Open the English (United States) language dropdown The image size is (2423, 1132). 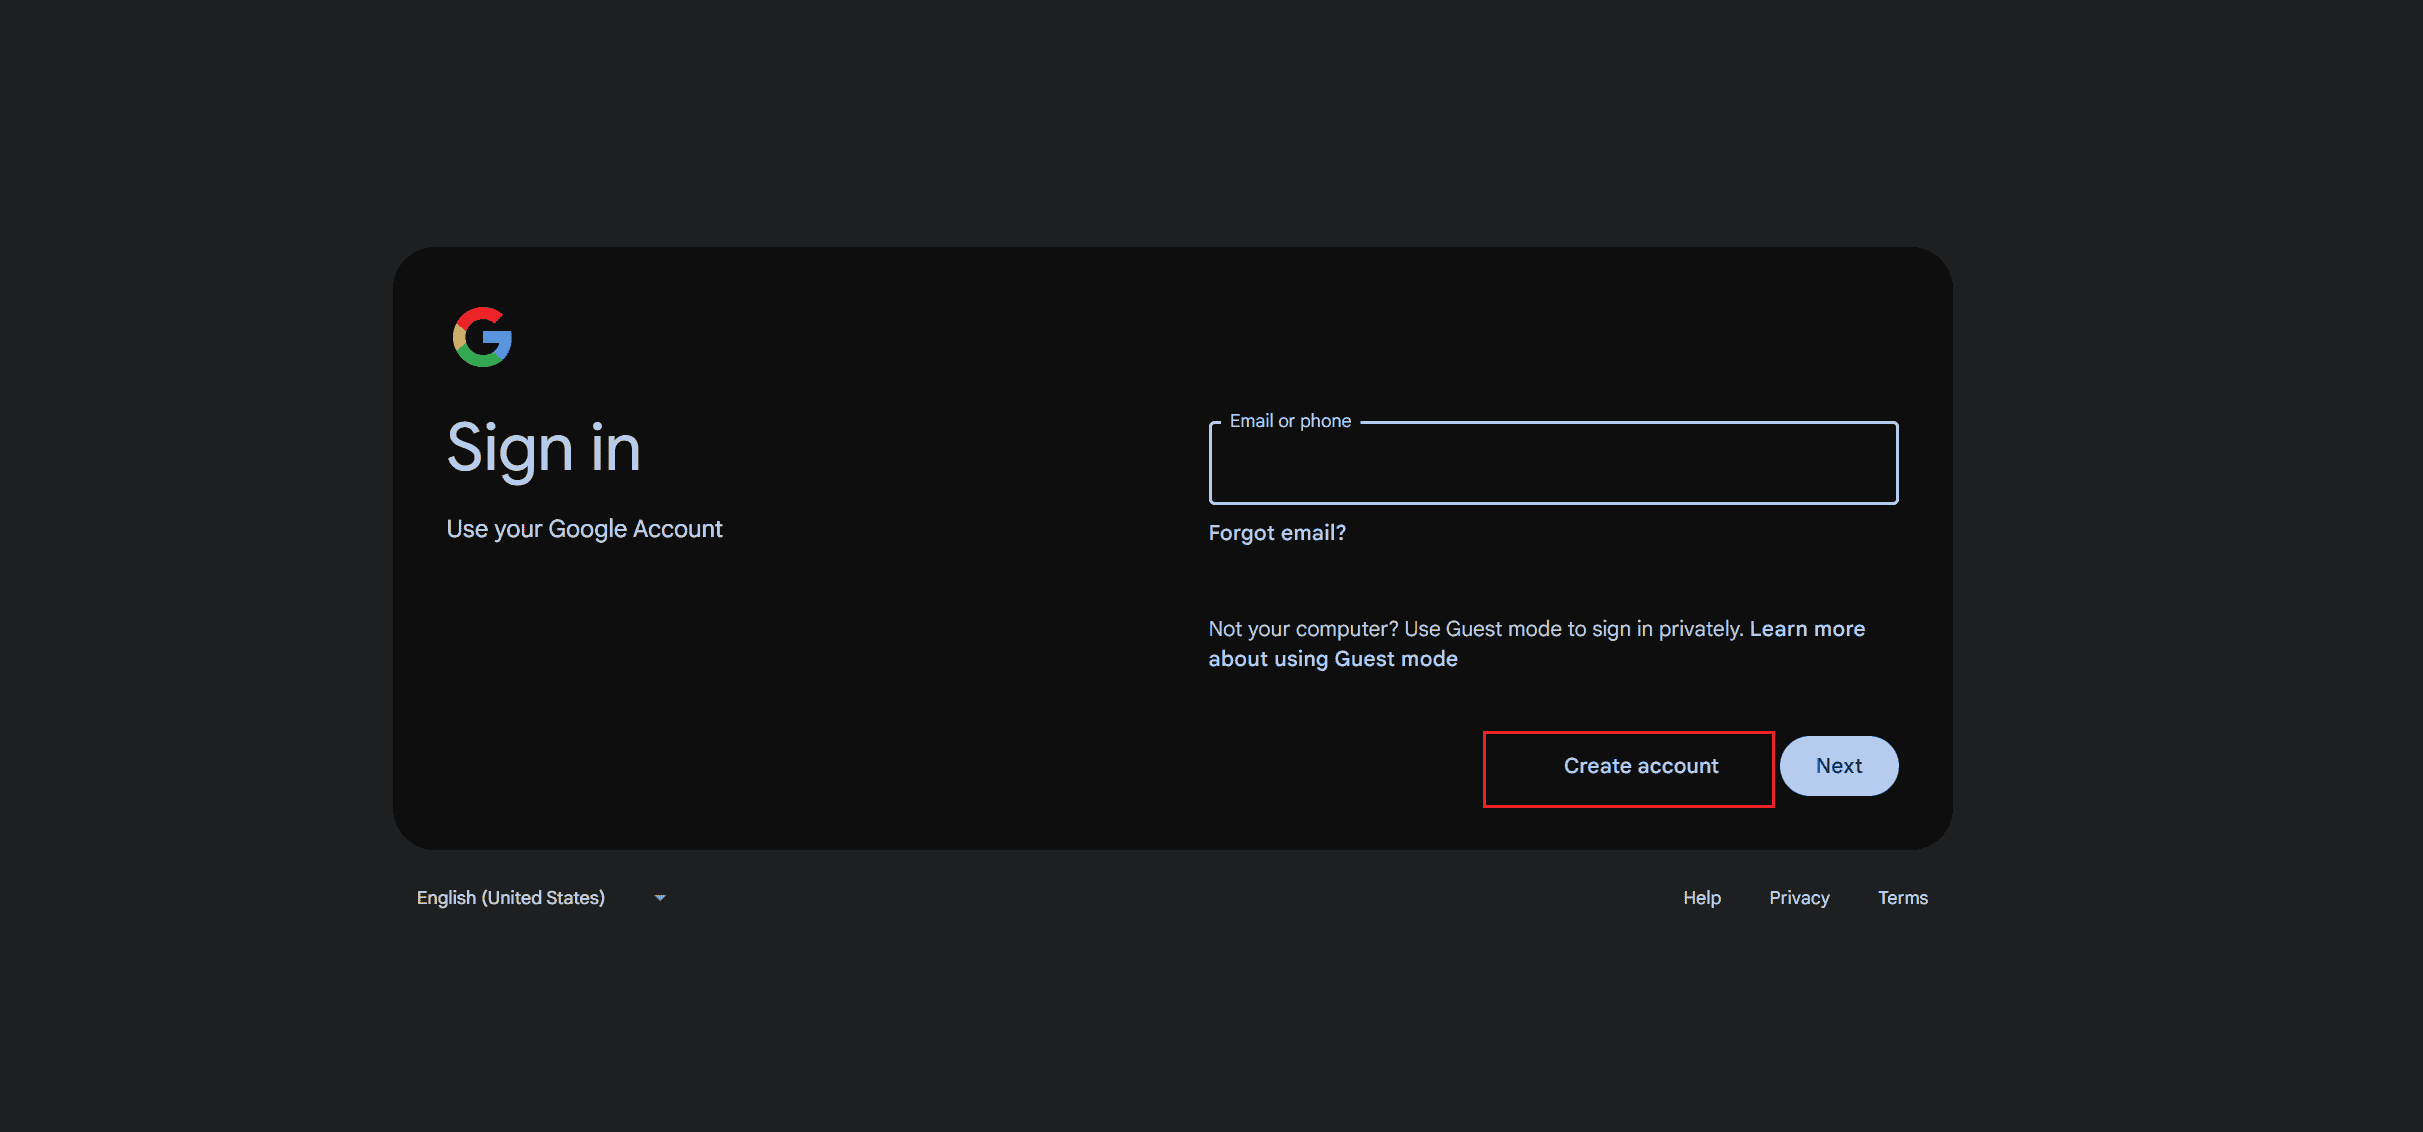(x=541, y=898)
